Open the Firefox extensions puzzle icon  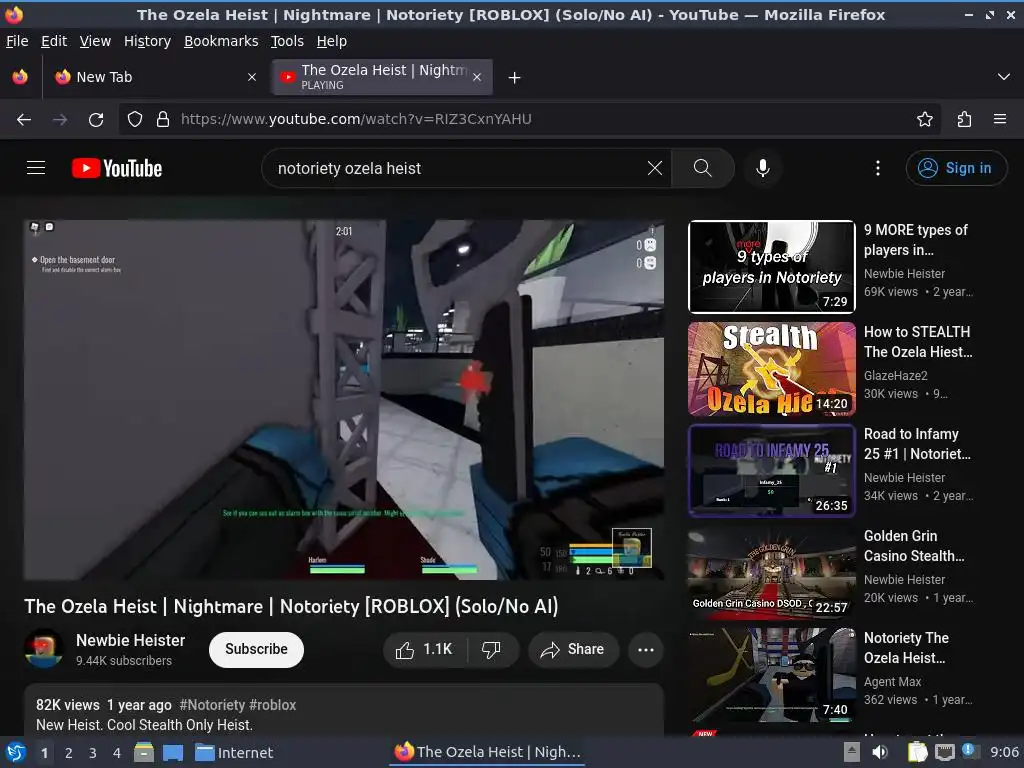964,119
